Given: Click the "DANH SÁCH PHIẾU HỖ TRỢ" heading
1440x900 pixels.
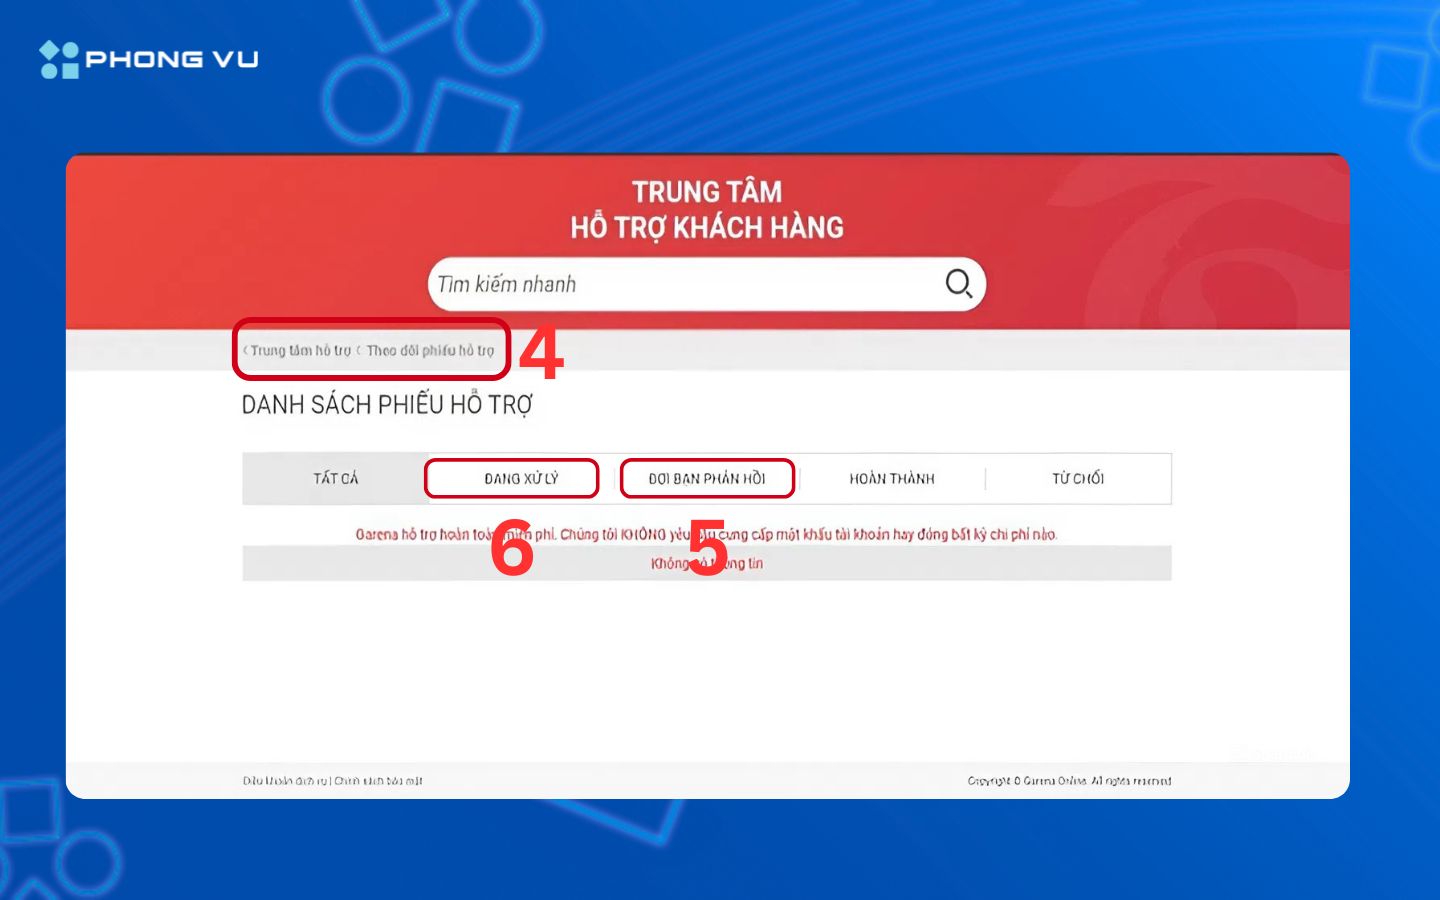Looking at the screenshot, I should click(x=388, y=403).
